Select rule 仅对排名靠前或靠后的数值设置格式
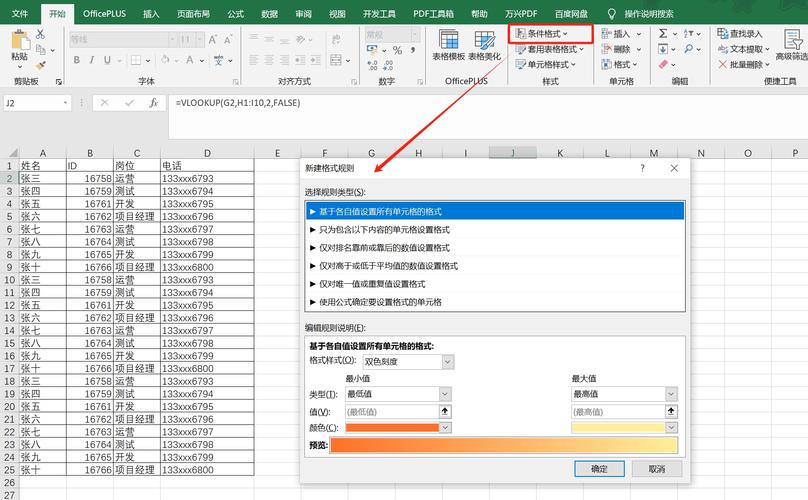 coord(495,247)
